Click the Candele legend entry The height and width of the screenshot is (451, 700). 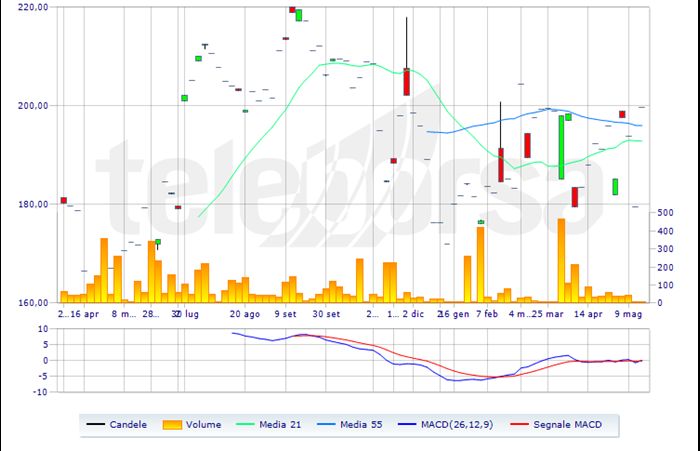117,425
